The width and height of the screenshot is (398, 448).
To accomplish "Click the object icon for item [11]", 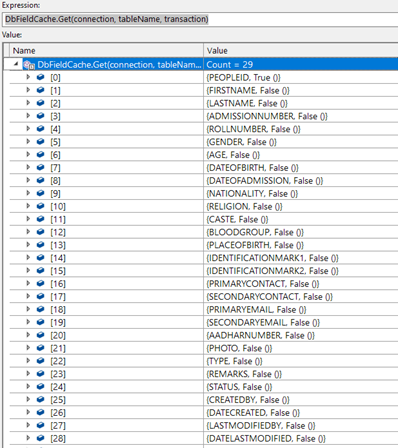I will coord(40,219).
